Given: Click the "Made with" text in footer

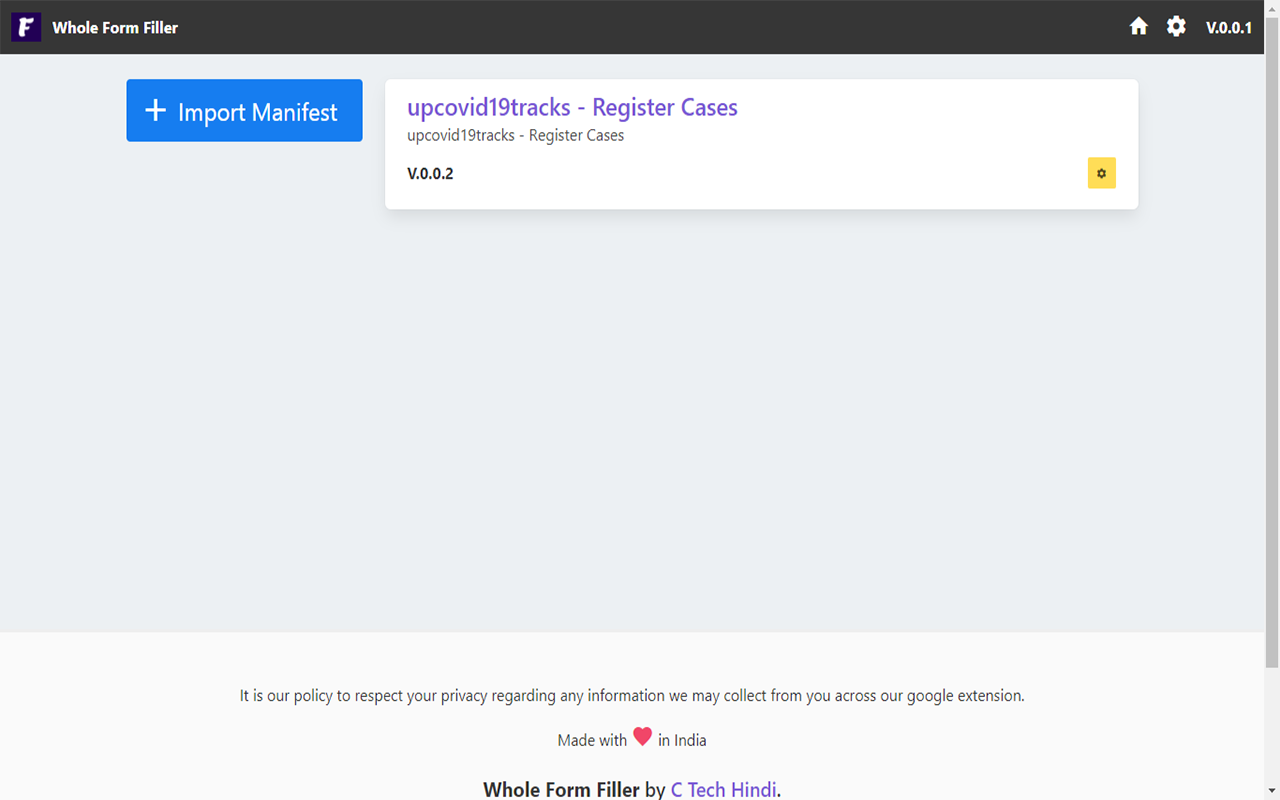Looking at the screenshot, I should pos(592,740).
